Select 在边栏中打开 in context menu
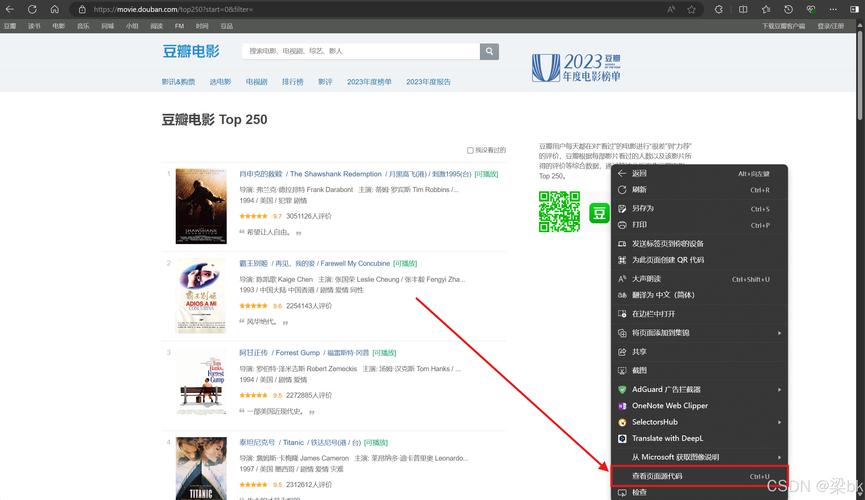The height and width of the screenshot is (500, 865). coord(699,313)
